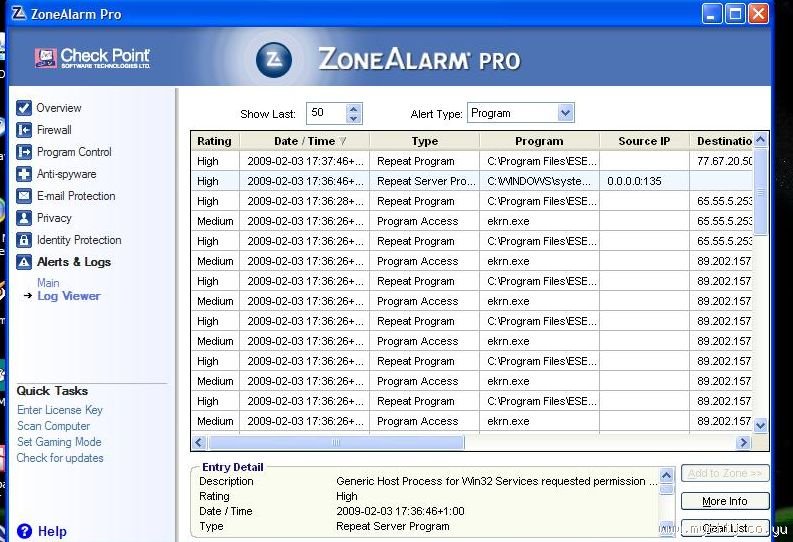Click Set Gaming Mode link
The image size is (793, 542).
point(59,442)
